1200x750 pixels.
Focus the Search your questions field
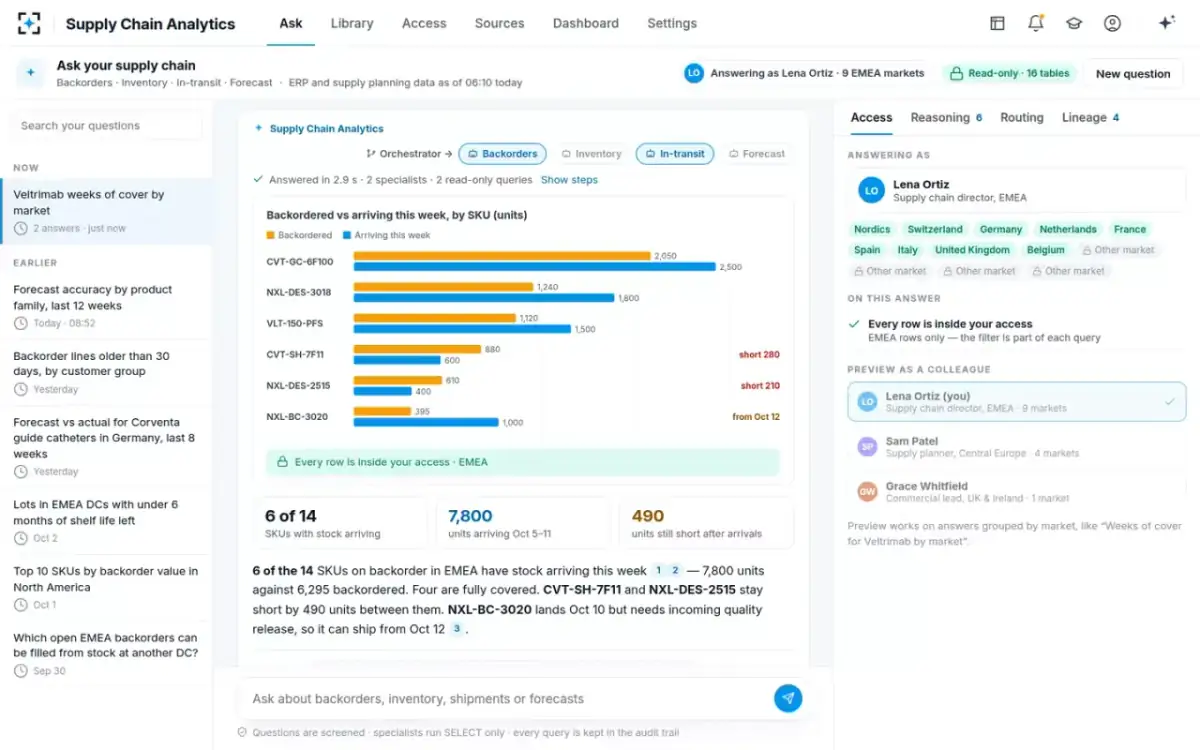(106, 126)
